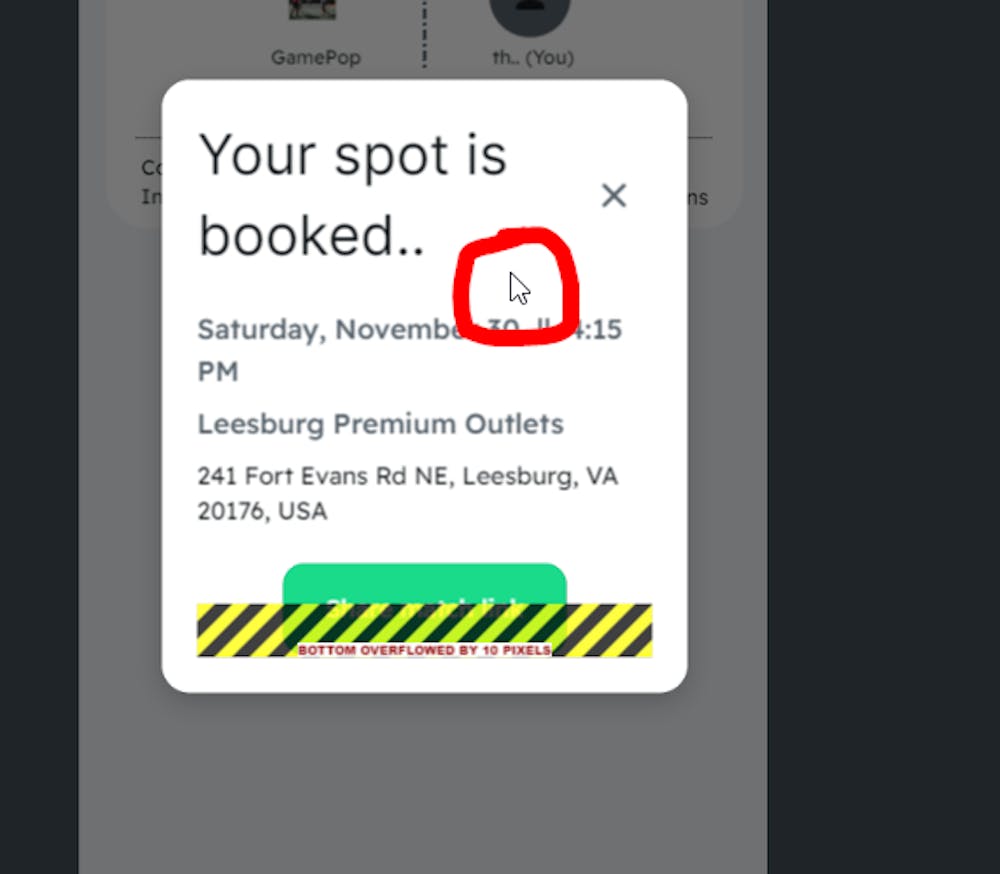Click the '20176, USA' postal code line
The width and height of the screenshot is (1000, 874).
click(262, 511)
